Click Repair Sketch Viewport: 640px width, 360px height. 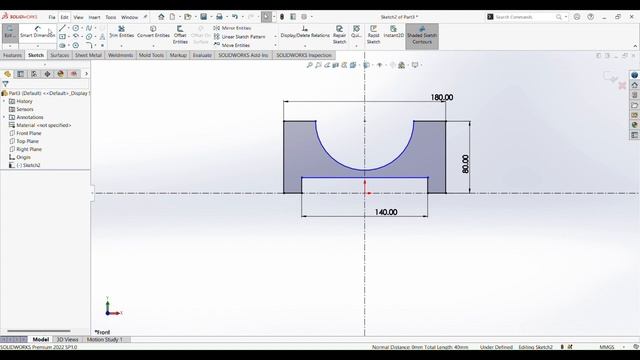(x=339, y=35)
